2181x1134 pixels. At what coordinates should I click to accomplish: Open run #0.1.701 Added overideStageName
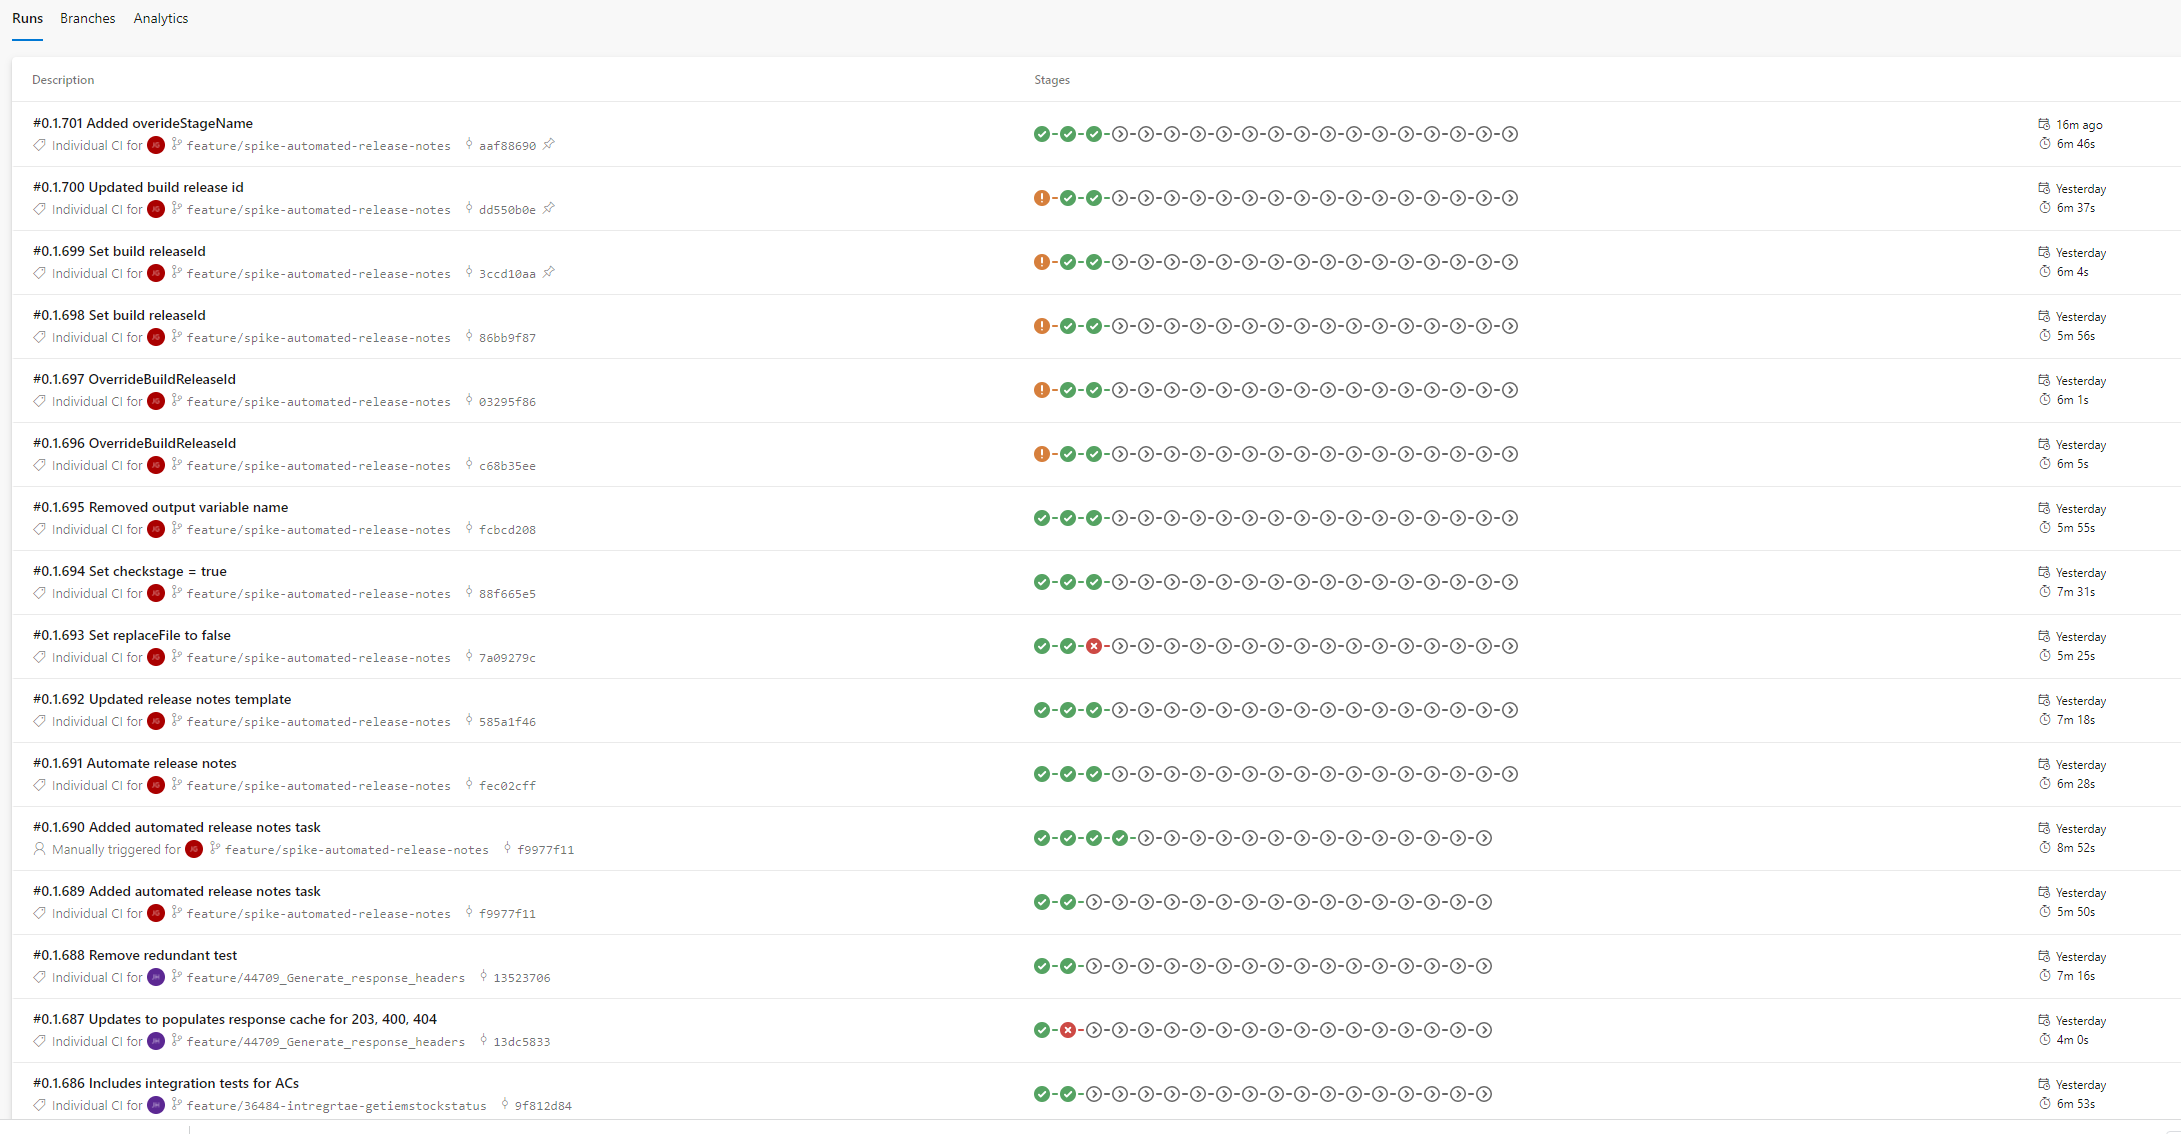point(143,123)
